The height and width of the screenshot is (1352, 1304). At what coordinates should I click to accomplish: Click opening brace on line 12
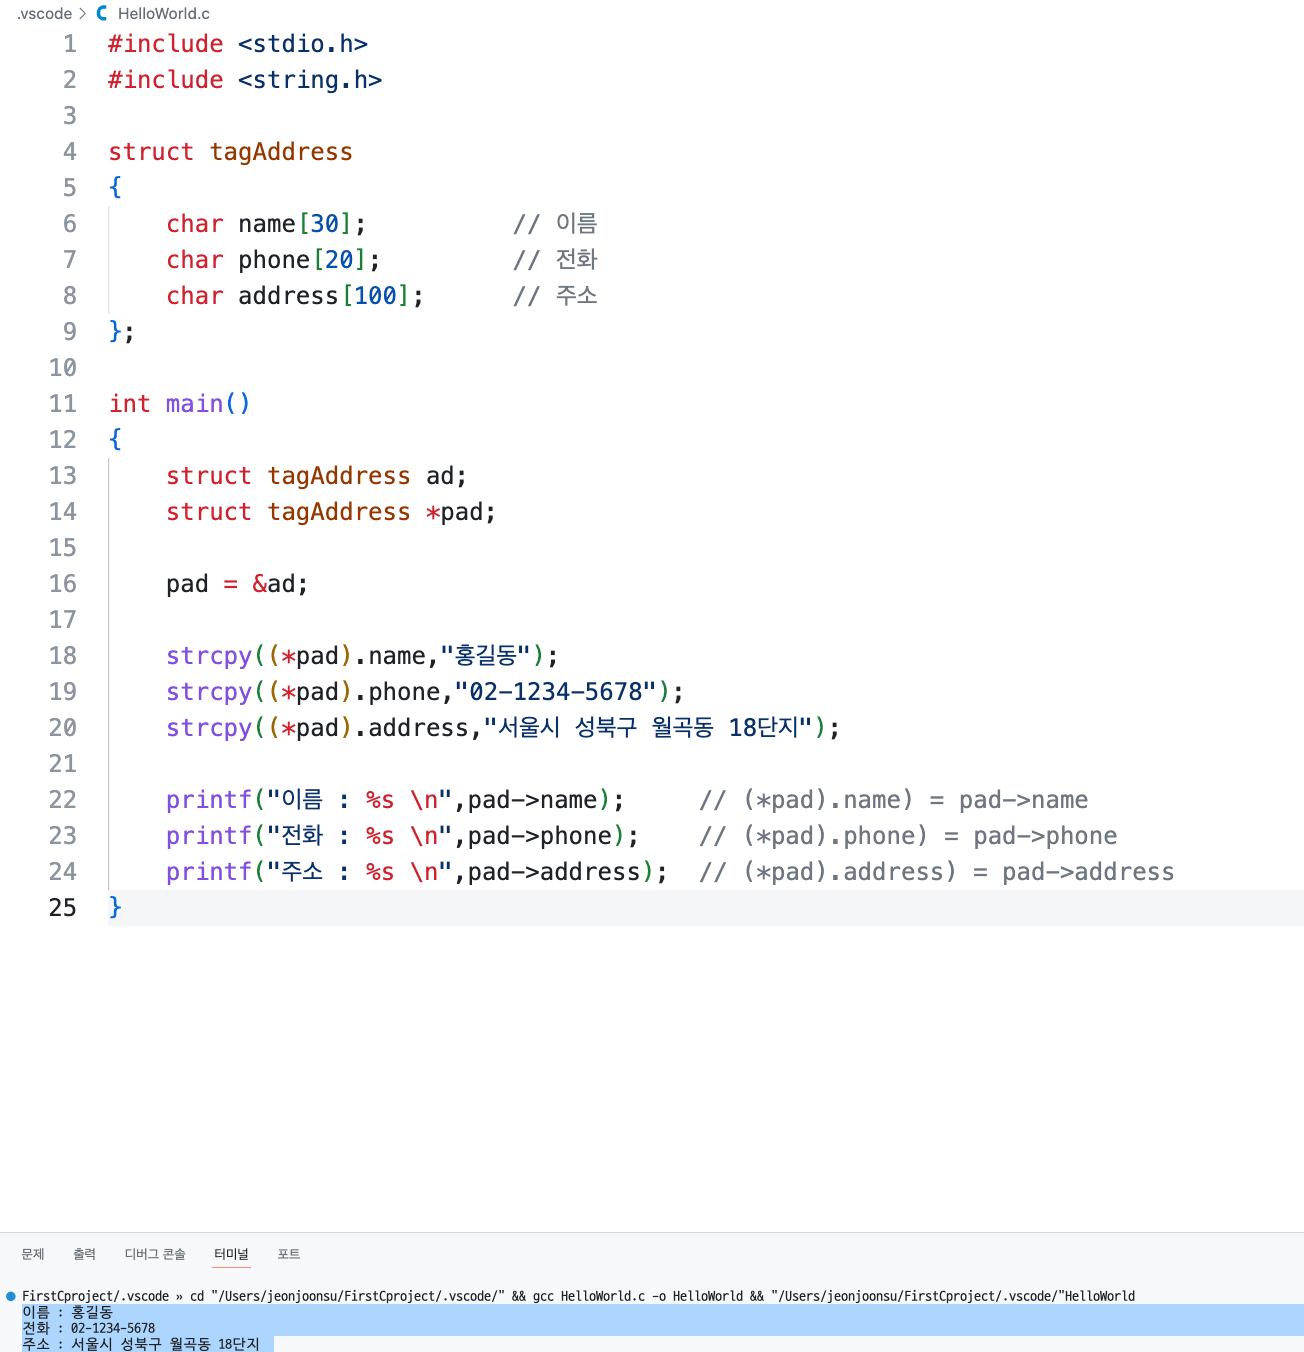[x=115, y=440]
